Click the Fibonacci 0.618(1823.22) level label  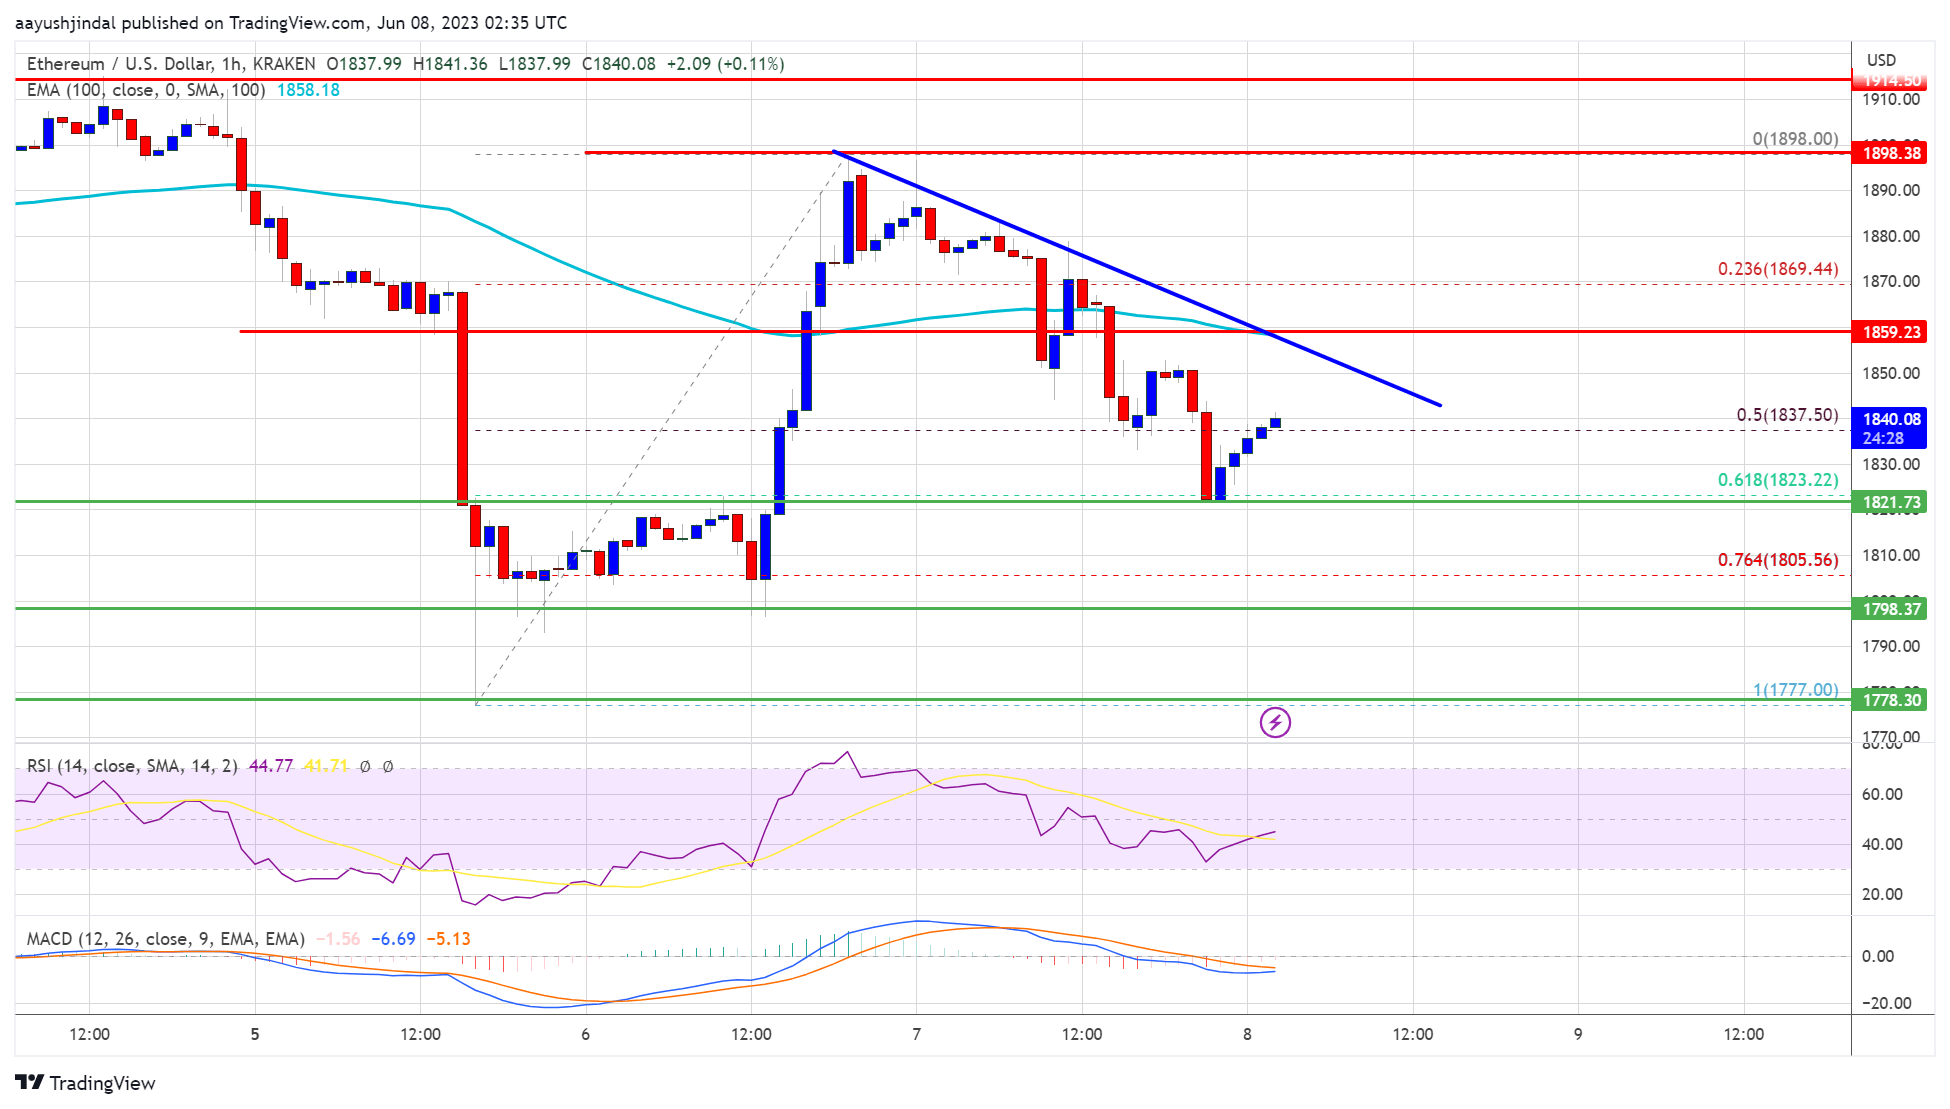[1778, 480]
